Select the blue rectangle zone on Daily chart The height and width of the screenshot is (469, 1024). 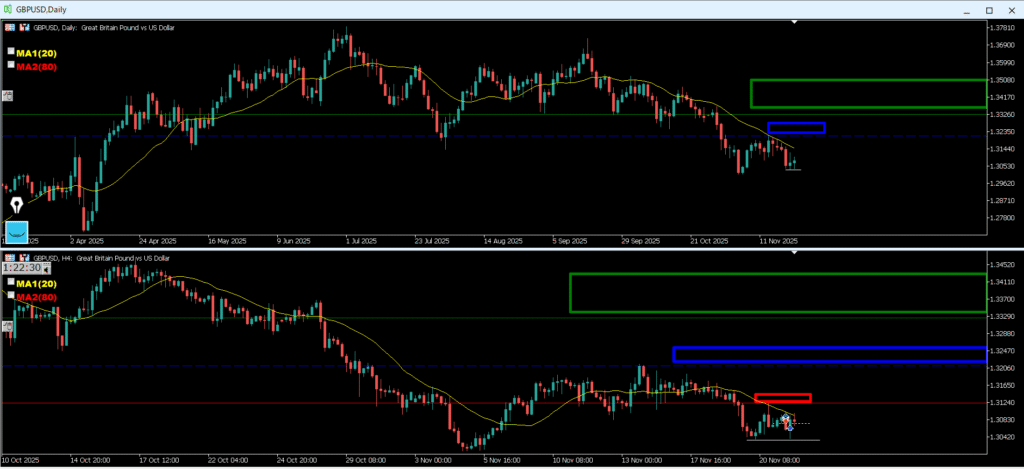796,123
